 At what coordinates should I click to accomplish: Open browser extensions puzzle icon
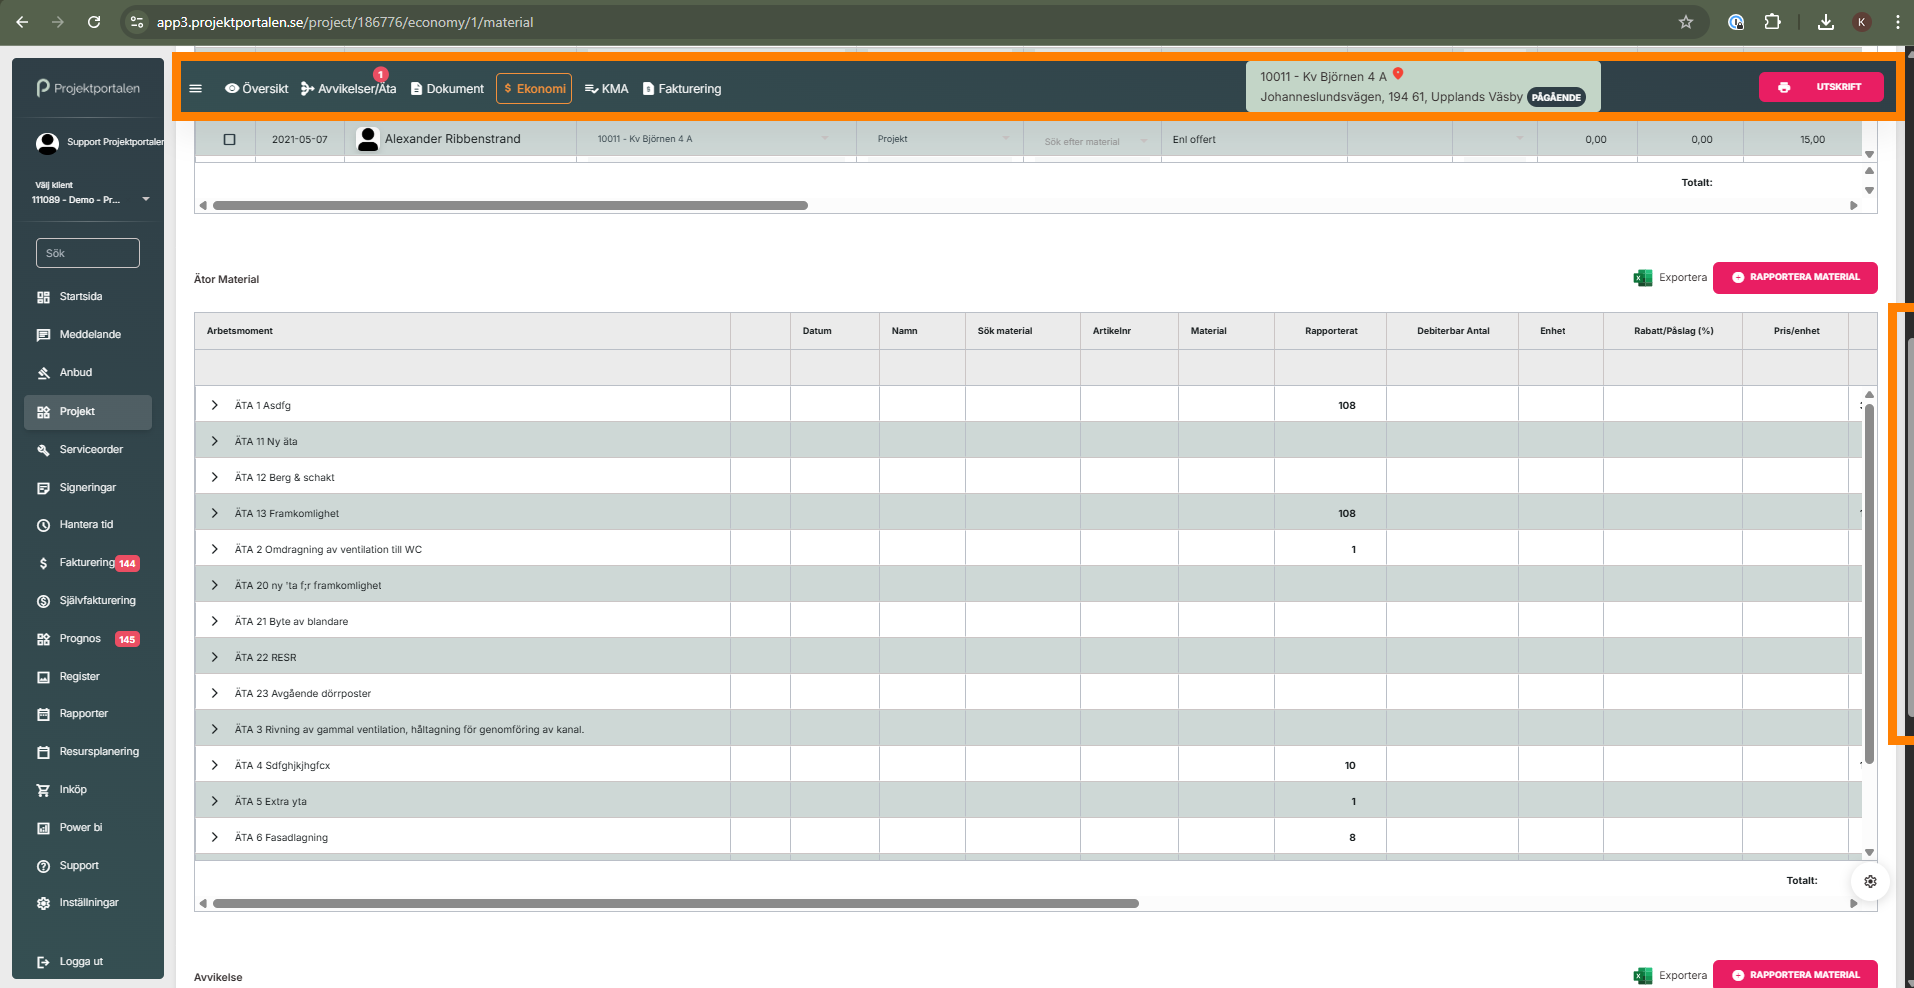point(1772,22)
